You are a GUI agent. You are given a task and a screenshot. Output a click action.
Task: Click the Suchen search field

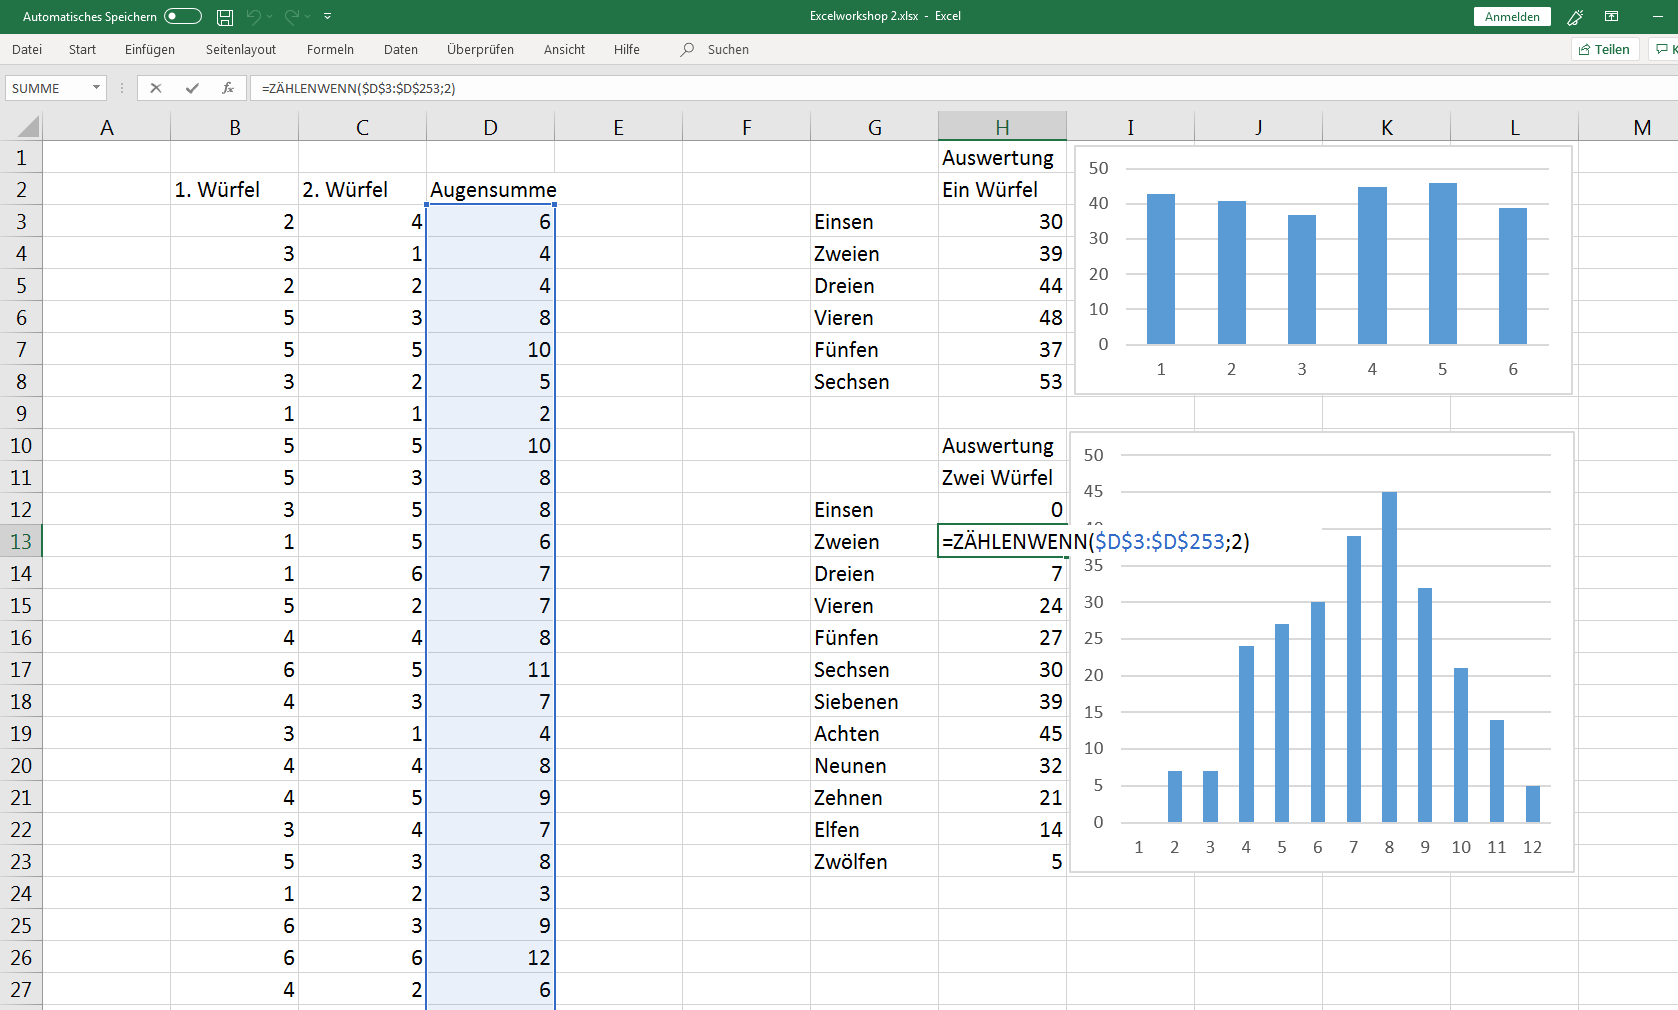728,49
